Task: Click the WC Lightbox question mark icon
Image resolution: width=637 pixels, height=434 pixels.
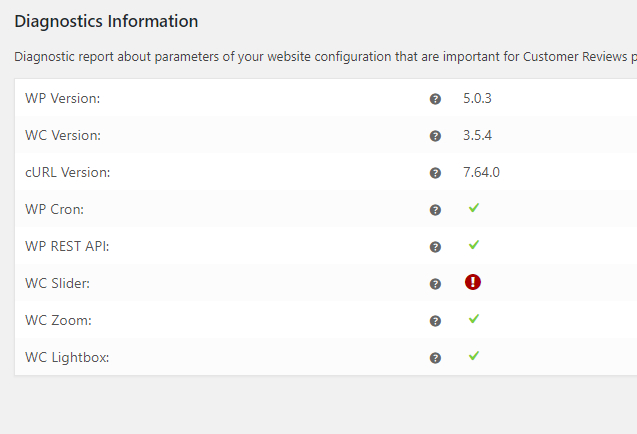Action: (435, 358)
